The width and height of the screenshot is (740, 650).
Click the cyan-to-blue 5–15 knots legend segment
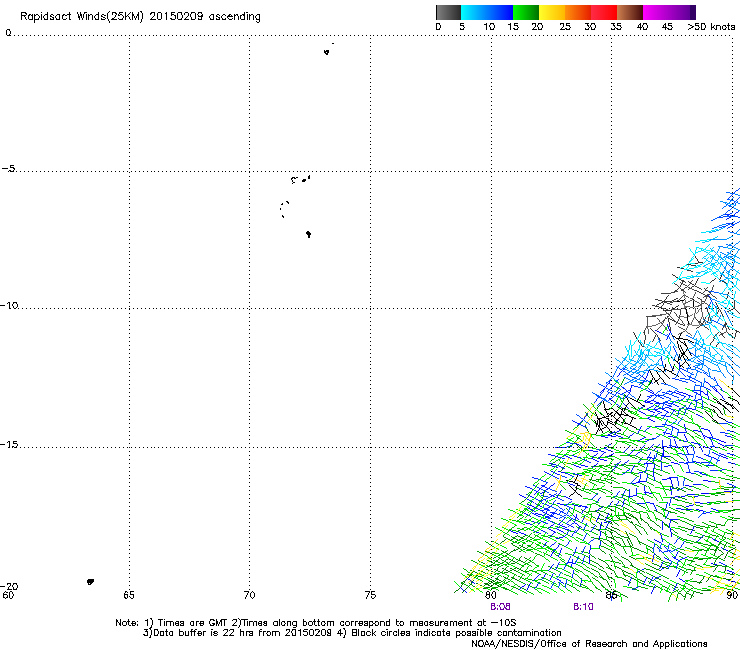487,12
